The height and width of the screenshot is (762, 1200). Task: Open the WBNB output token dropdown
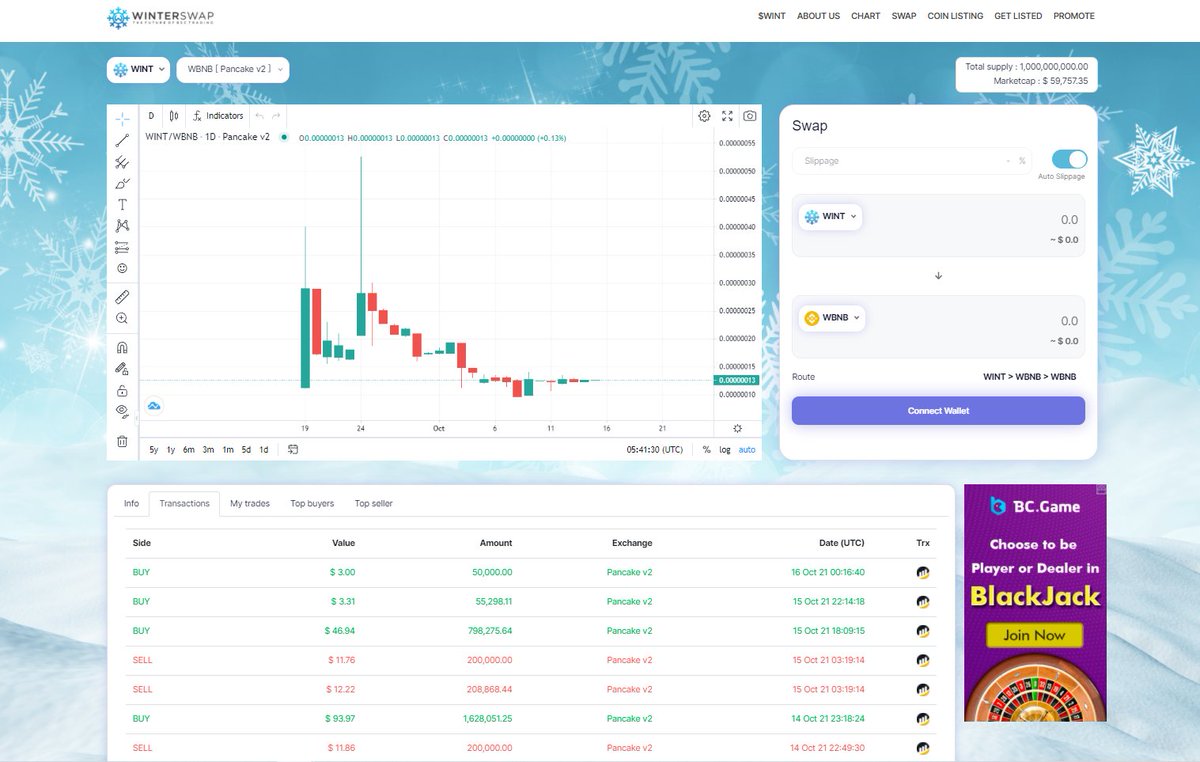[x=830, y=317]
